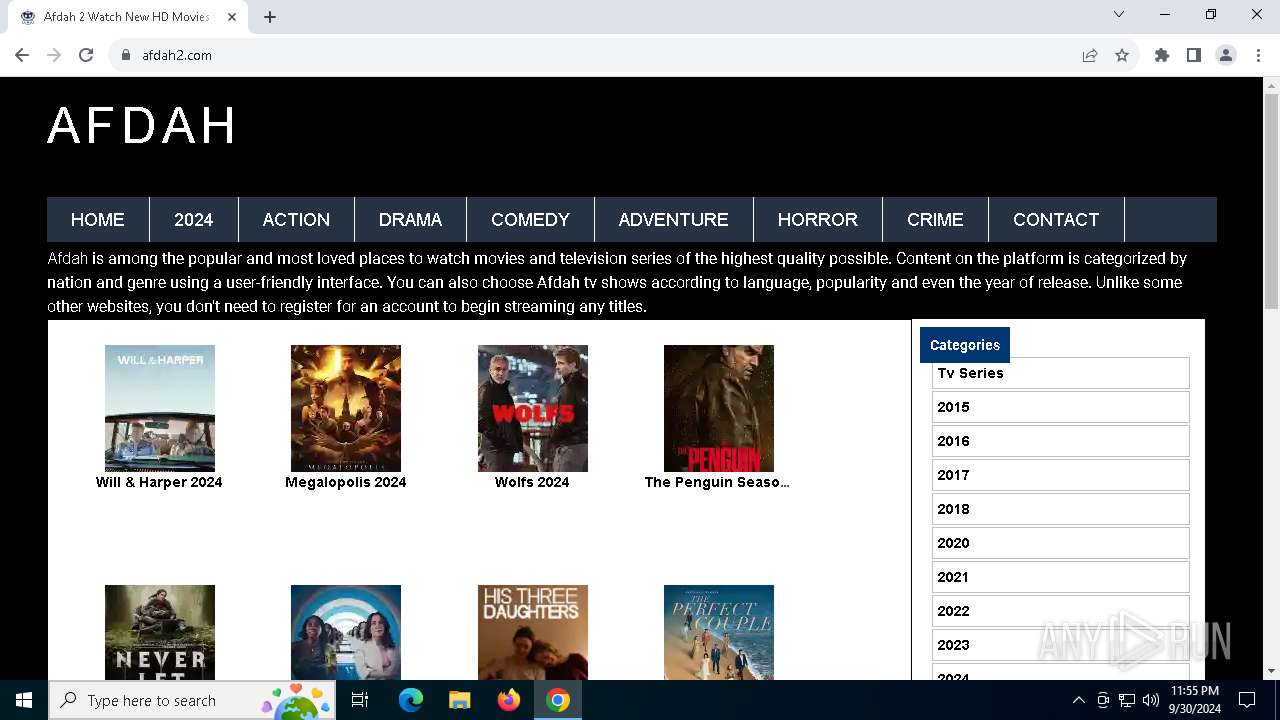
Task: Open the ADVENTURE genre menu
Action: click(x=673, y=220)
